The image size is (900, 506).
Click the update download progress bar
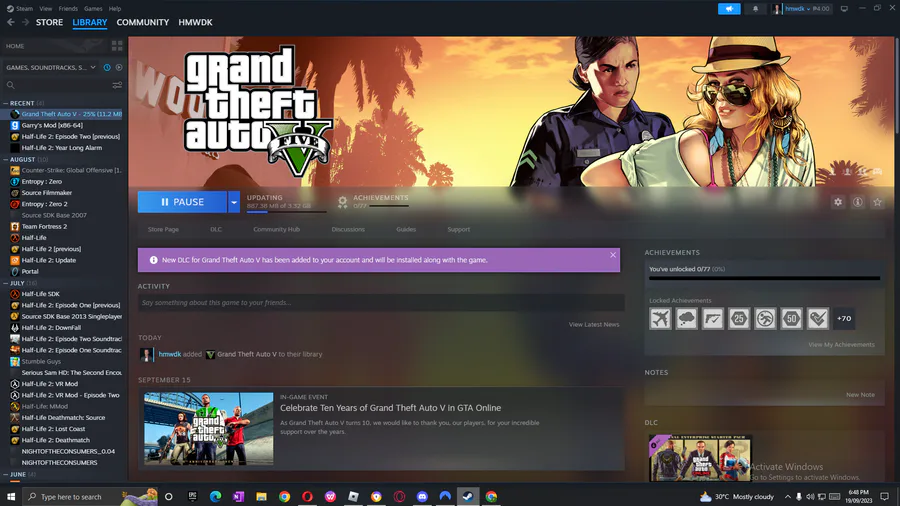286,212
